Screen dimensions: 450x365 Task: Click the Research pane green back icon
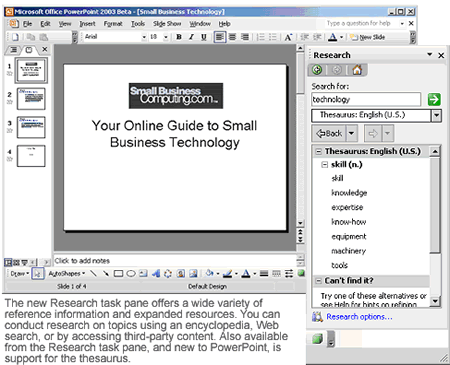pyautogui.click(x=317, y=70)
